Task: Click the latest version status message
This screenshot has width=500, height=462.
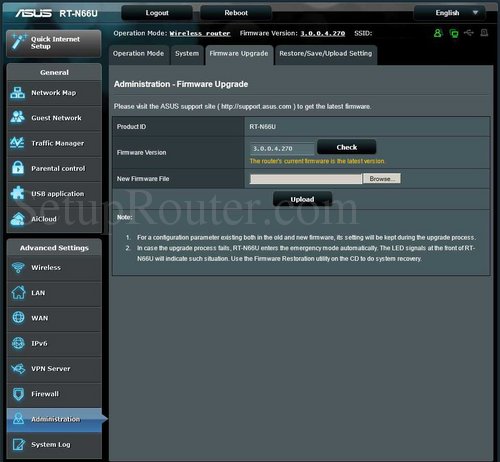Action: coord(317,161)
